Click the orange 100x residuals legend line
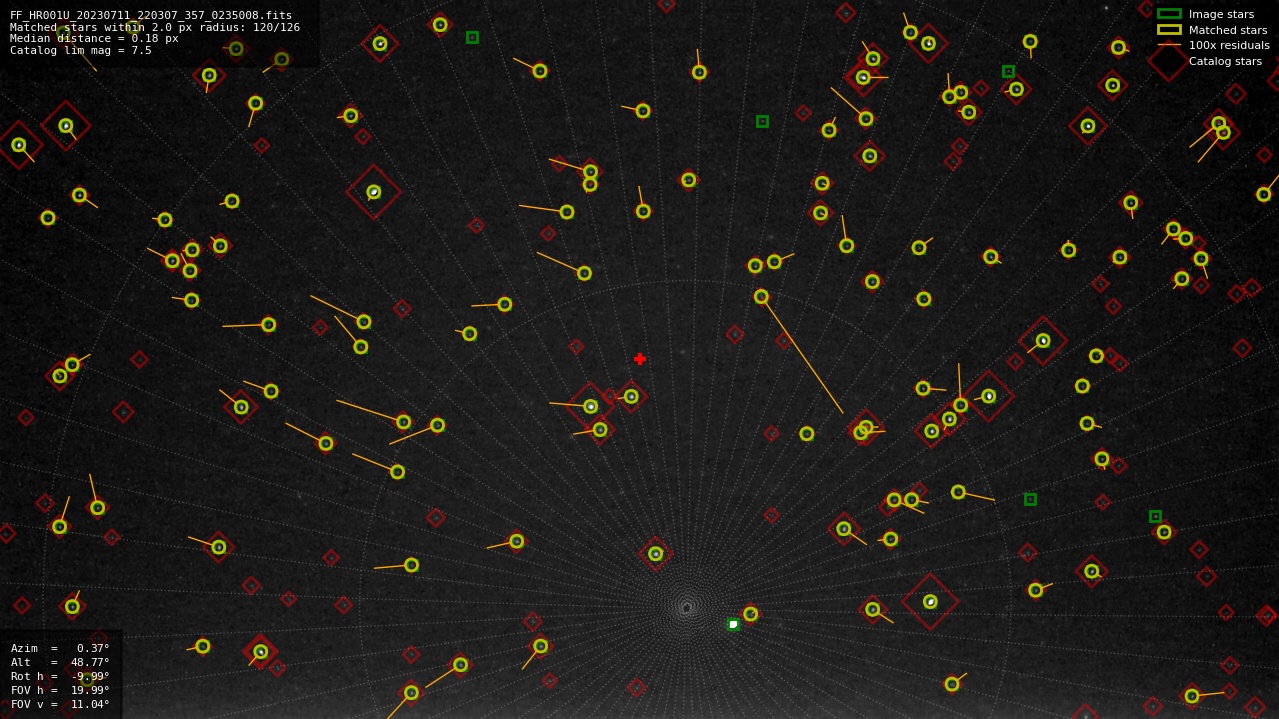Viewport: 1279px width, 719px height. tap(1169, 45)
